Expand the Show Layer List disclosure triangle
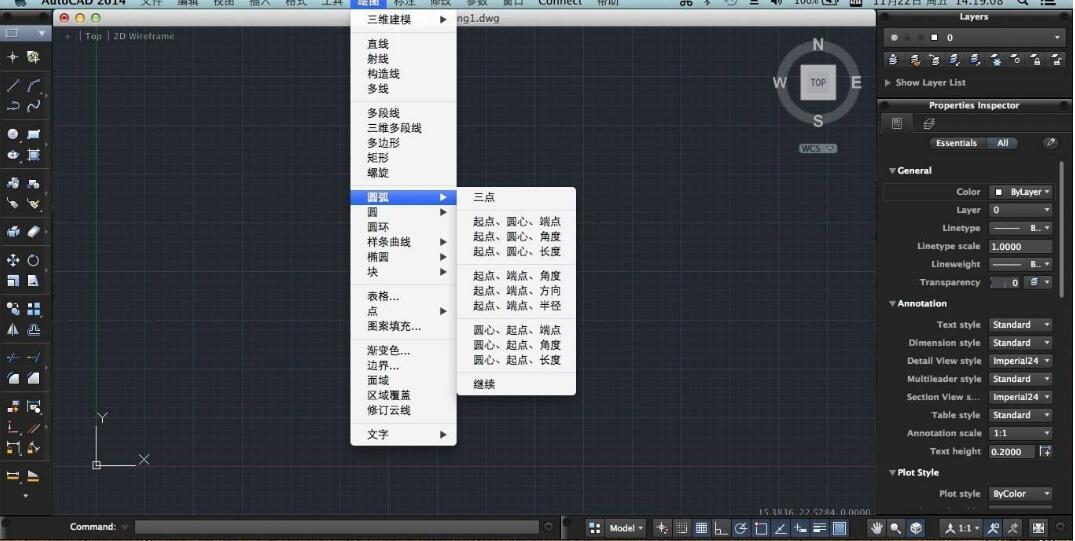The image size is (1075, 541). [888, 83]
